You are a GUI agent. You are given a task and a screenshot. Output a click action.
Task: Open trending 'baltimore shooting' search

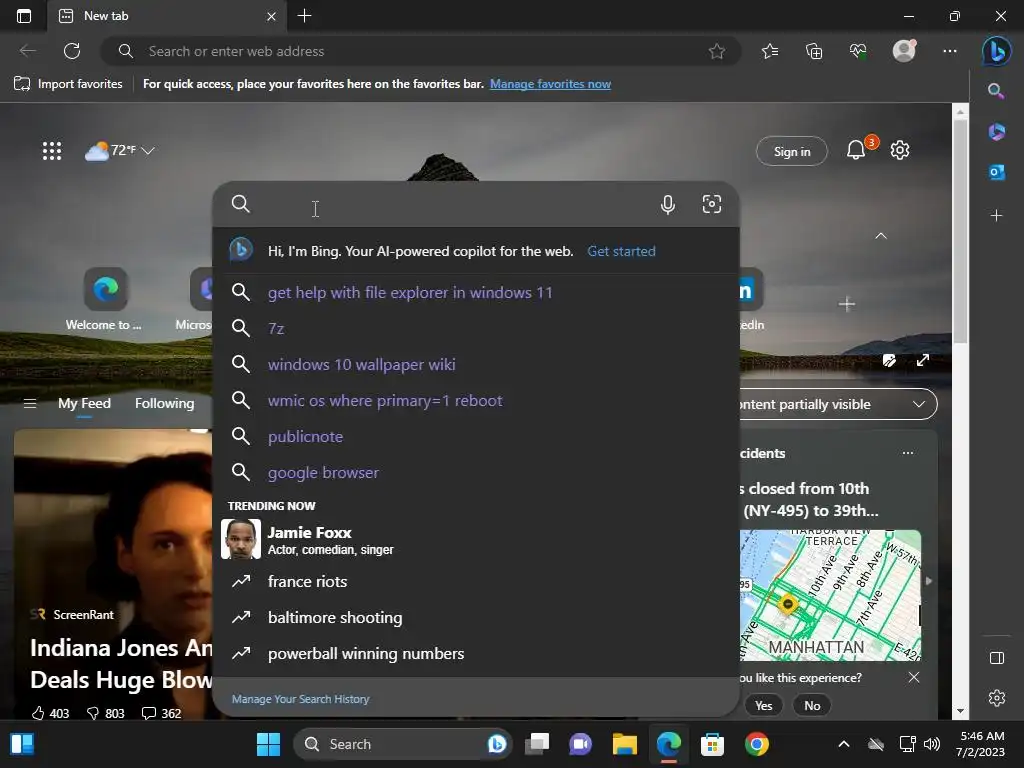pyautogui.click(x=477, y=617)
